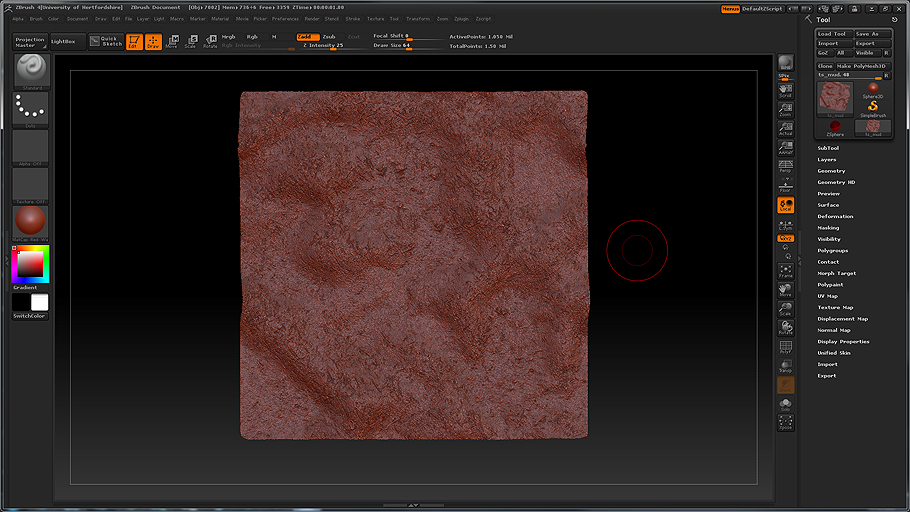This screenshot has height=512, width=910.
Task: Toggle Rgb draw mode
Action: click(x=252, y=37)
